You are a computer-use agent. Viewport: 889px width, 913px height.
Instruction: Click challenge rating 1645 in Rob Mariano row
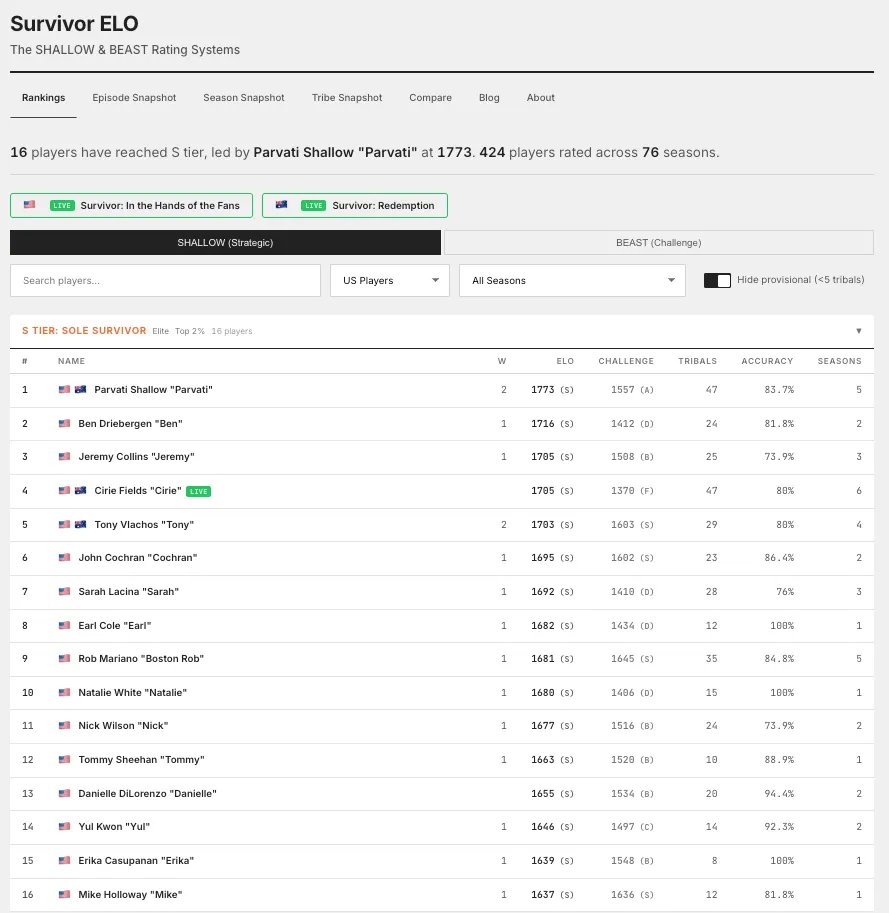coord(622,659)
